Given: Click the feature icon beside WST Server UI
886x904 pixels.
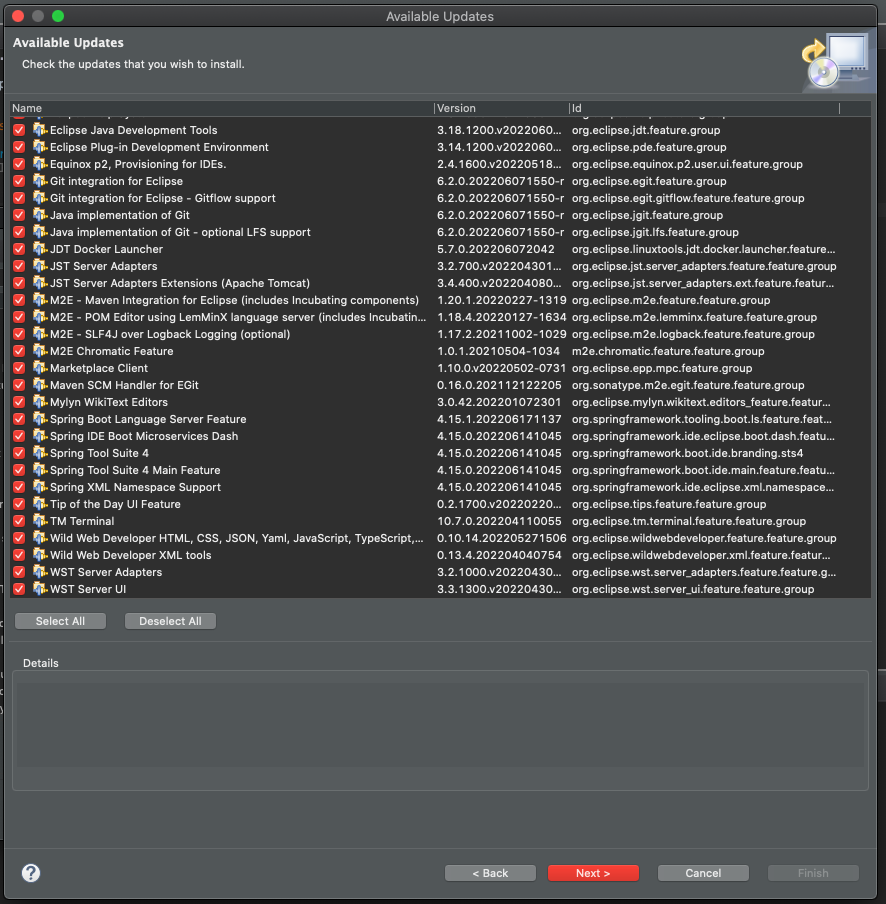Looking at the screenshot, I should click(x=40, y=589).
